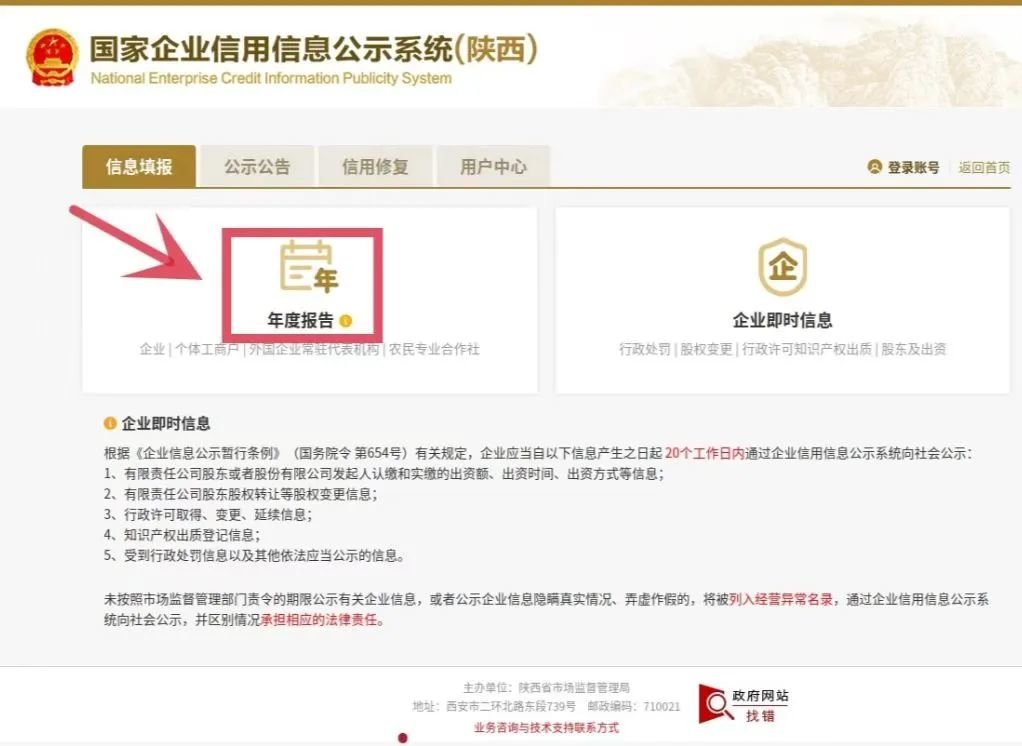Click the info badge beside 年度报告
1022x746 pixels.
pyautogui.click(x=345, y=321)
